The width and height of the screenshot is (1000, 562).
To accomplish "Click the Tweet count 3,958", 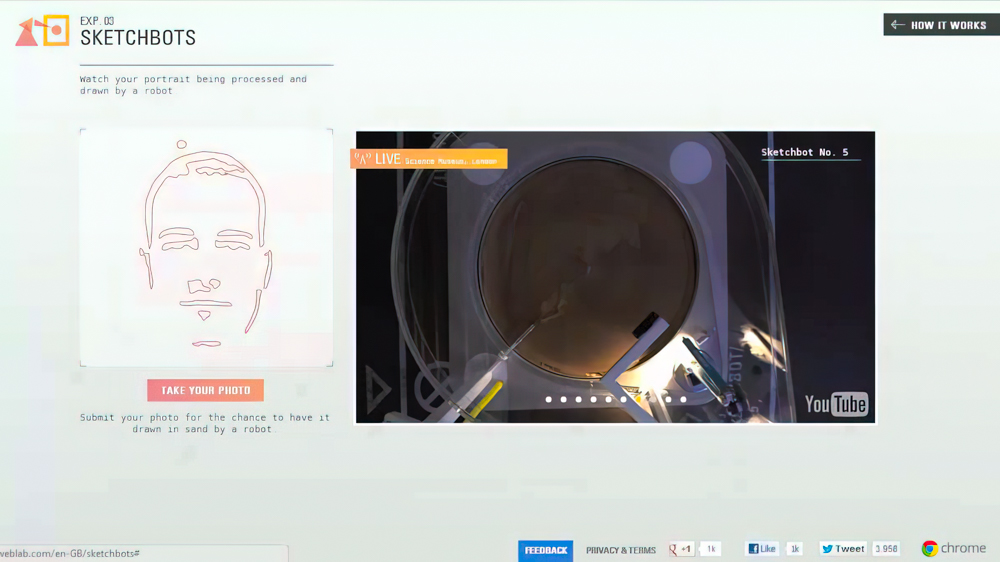I will click(x=886, y=549).
